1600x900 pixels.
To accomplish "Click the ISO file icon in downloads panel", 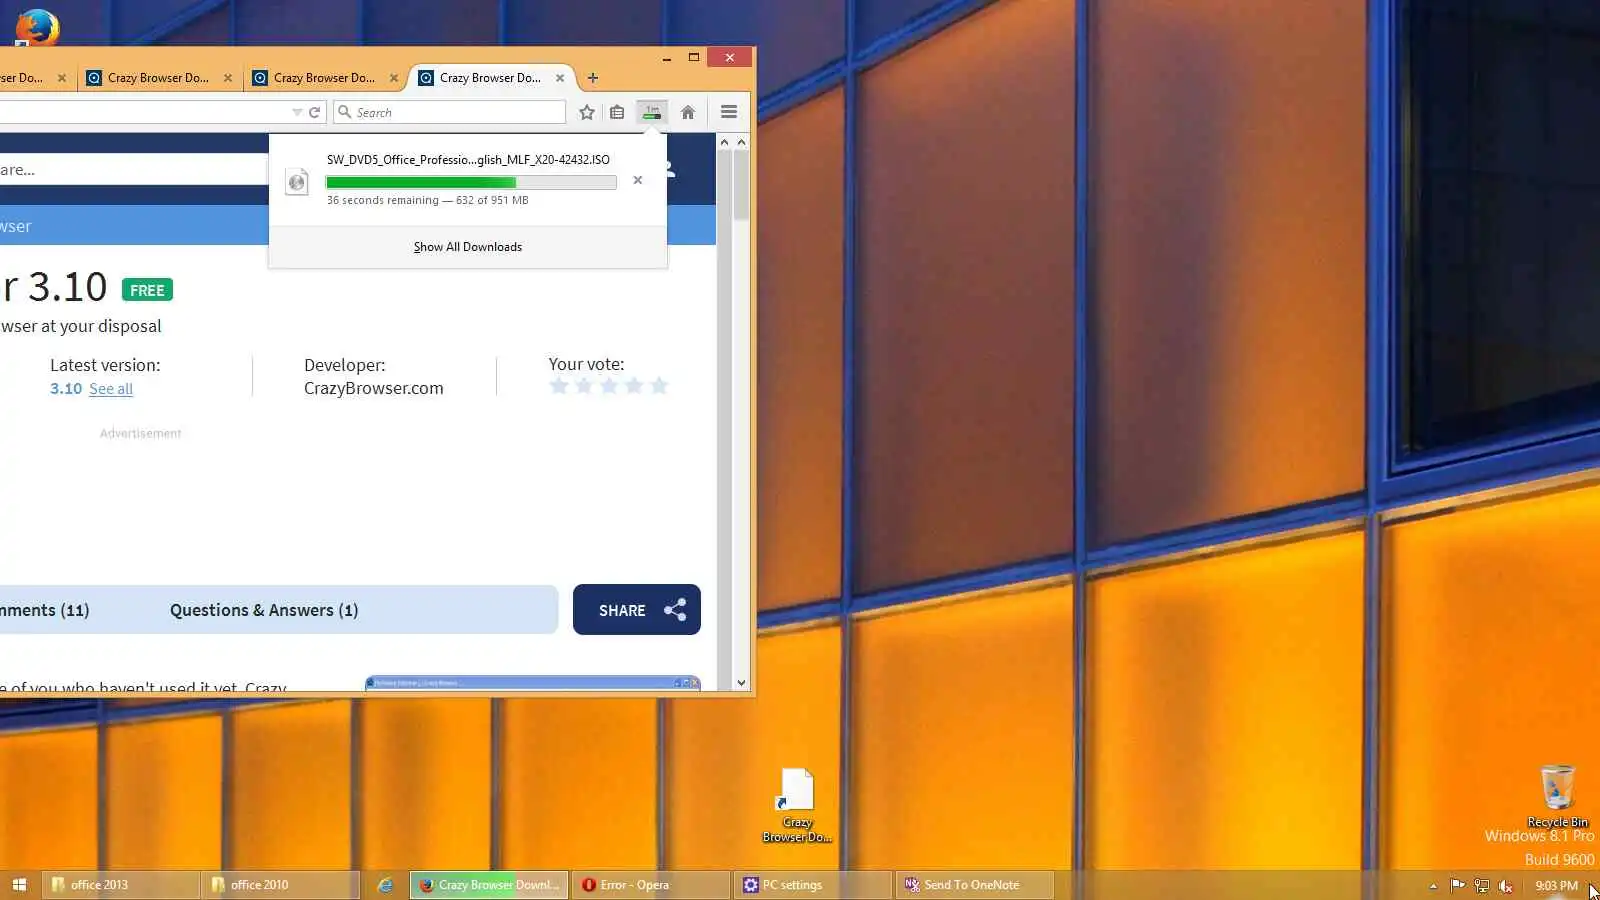I will pyautogui.click(x=297, y=181).
